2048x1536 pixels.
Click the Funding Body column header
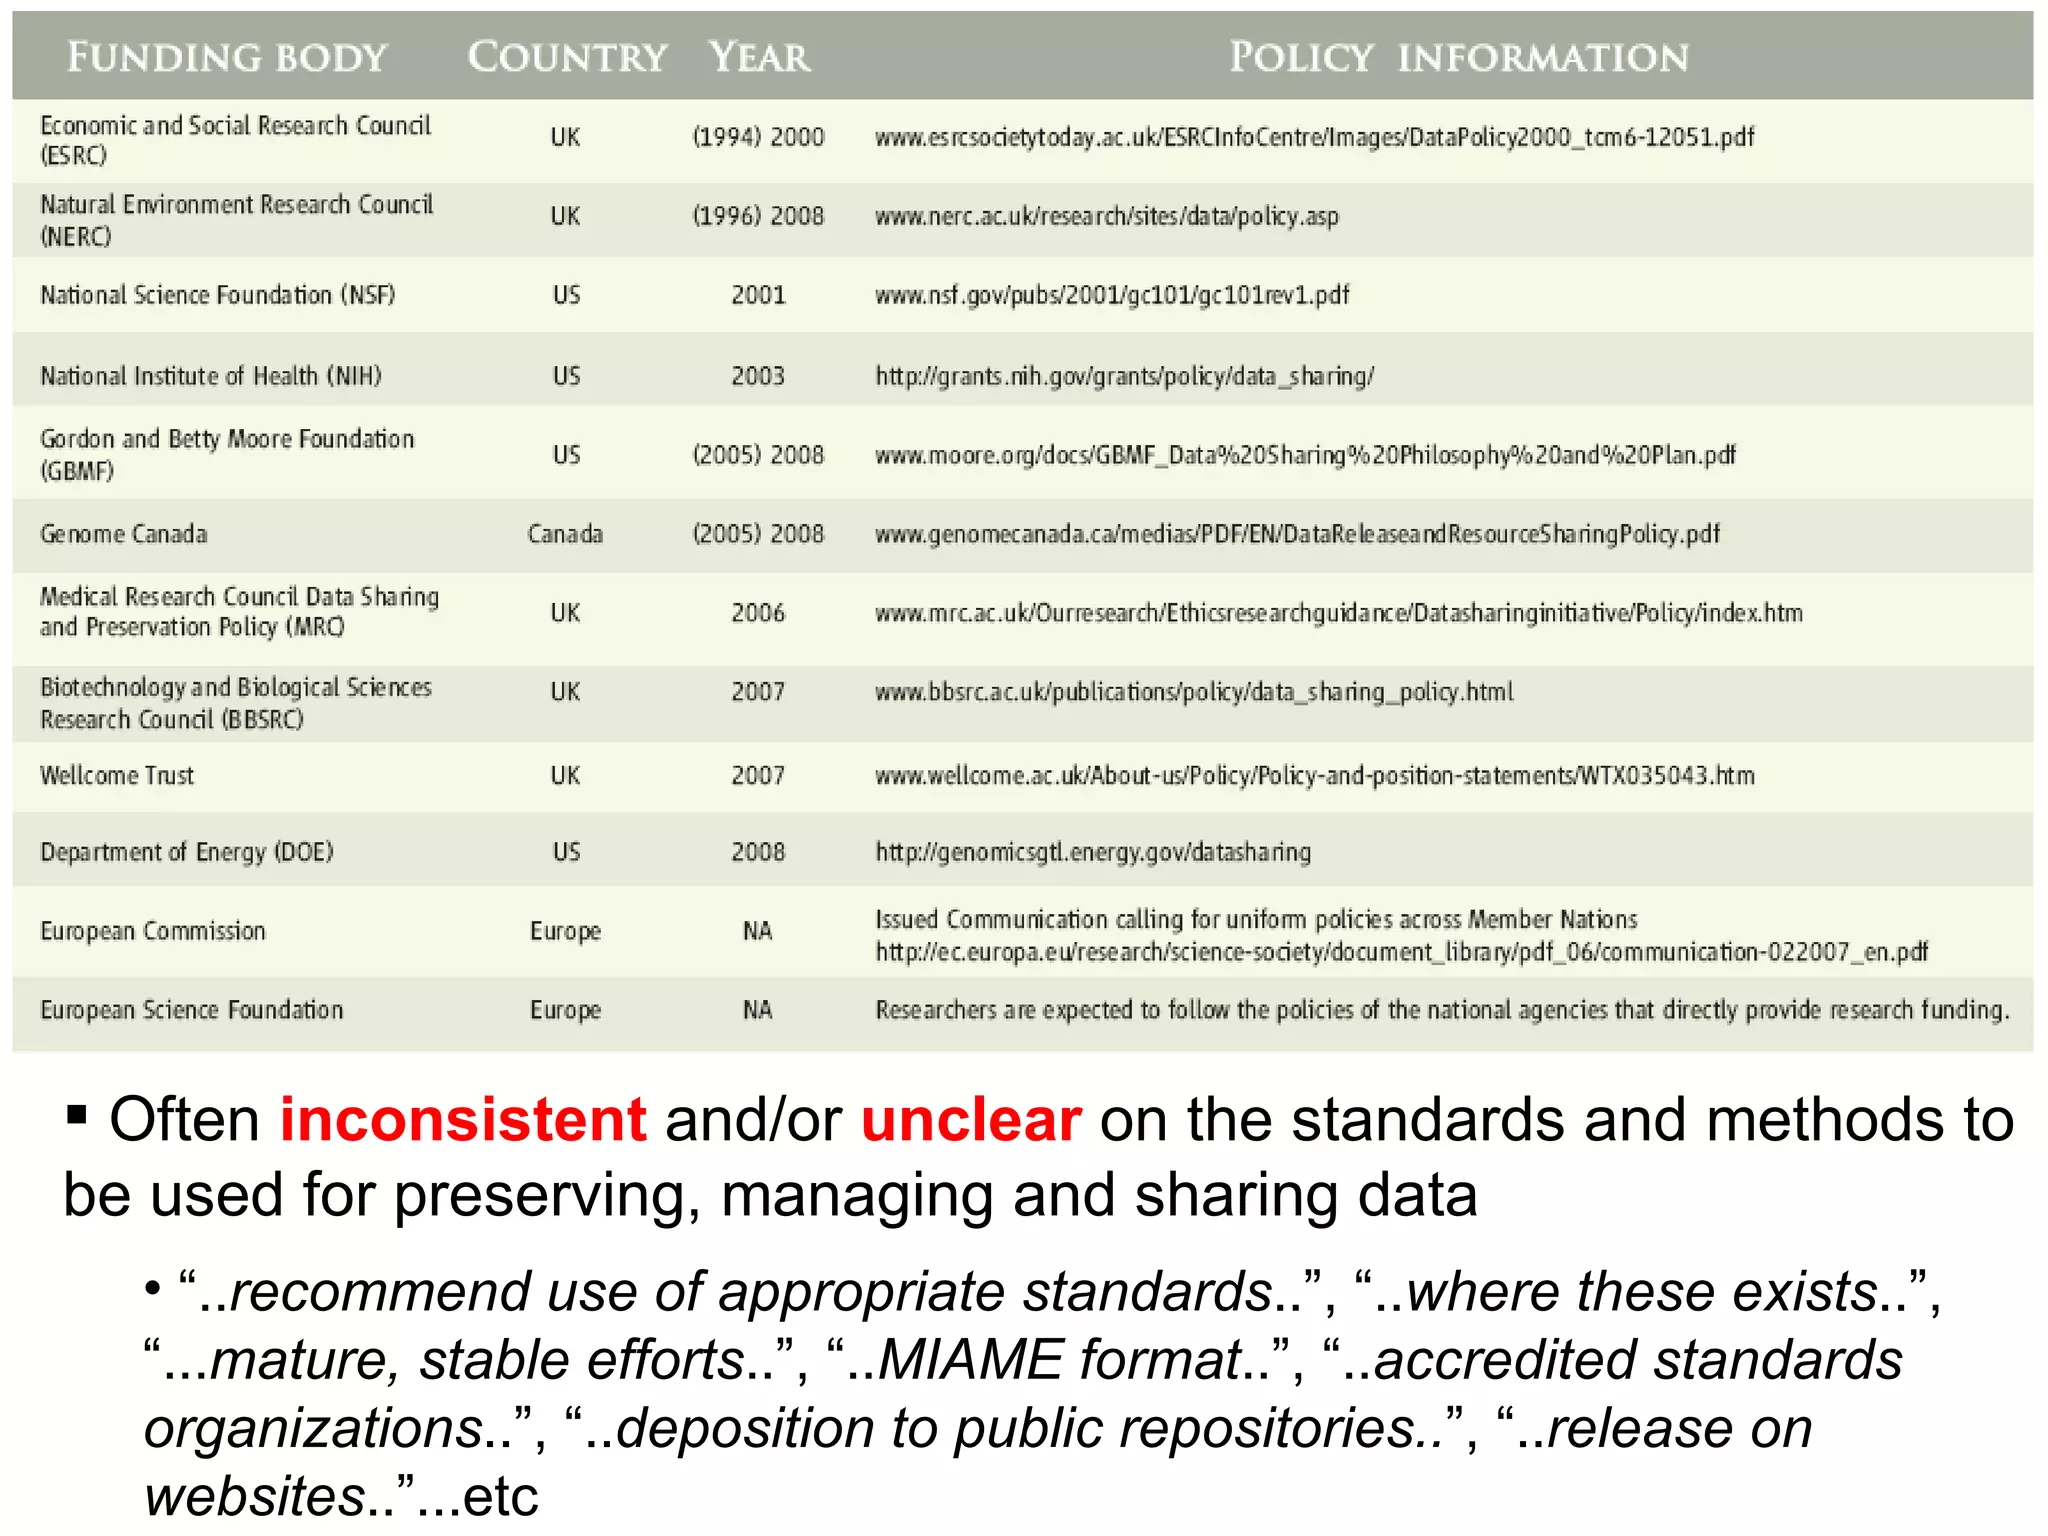point(227,57)
